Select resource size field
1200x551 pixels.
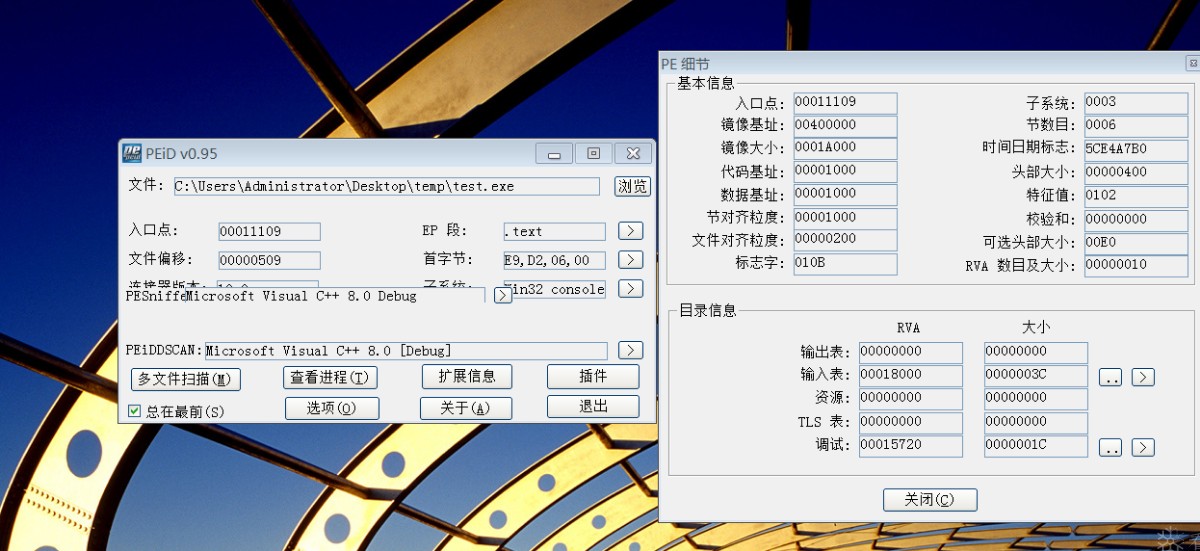(x=1036, y=399)
